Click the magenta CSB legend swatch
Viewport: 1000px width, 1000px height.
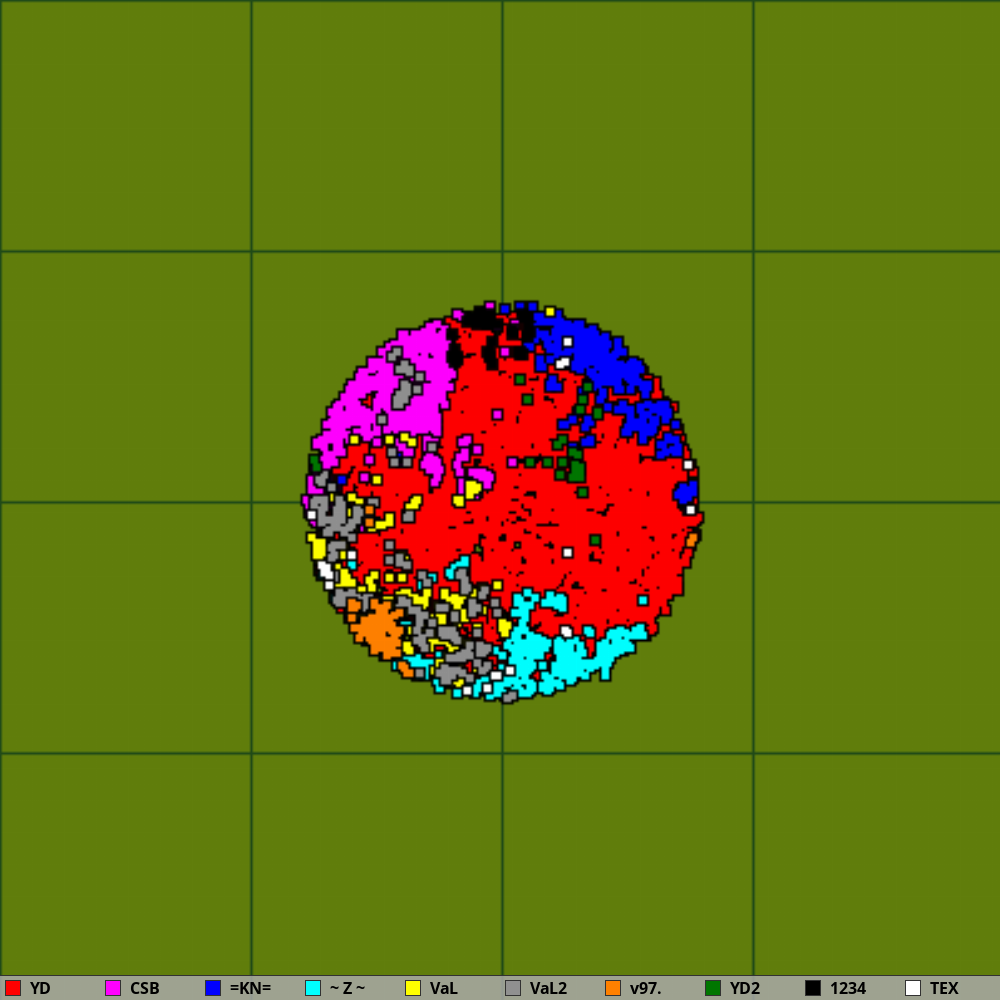pos(113,988)
